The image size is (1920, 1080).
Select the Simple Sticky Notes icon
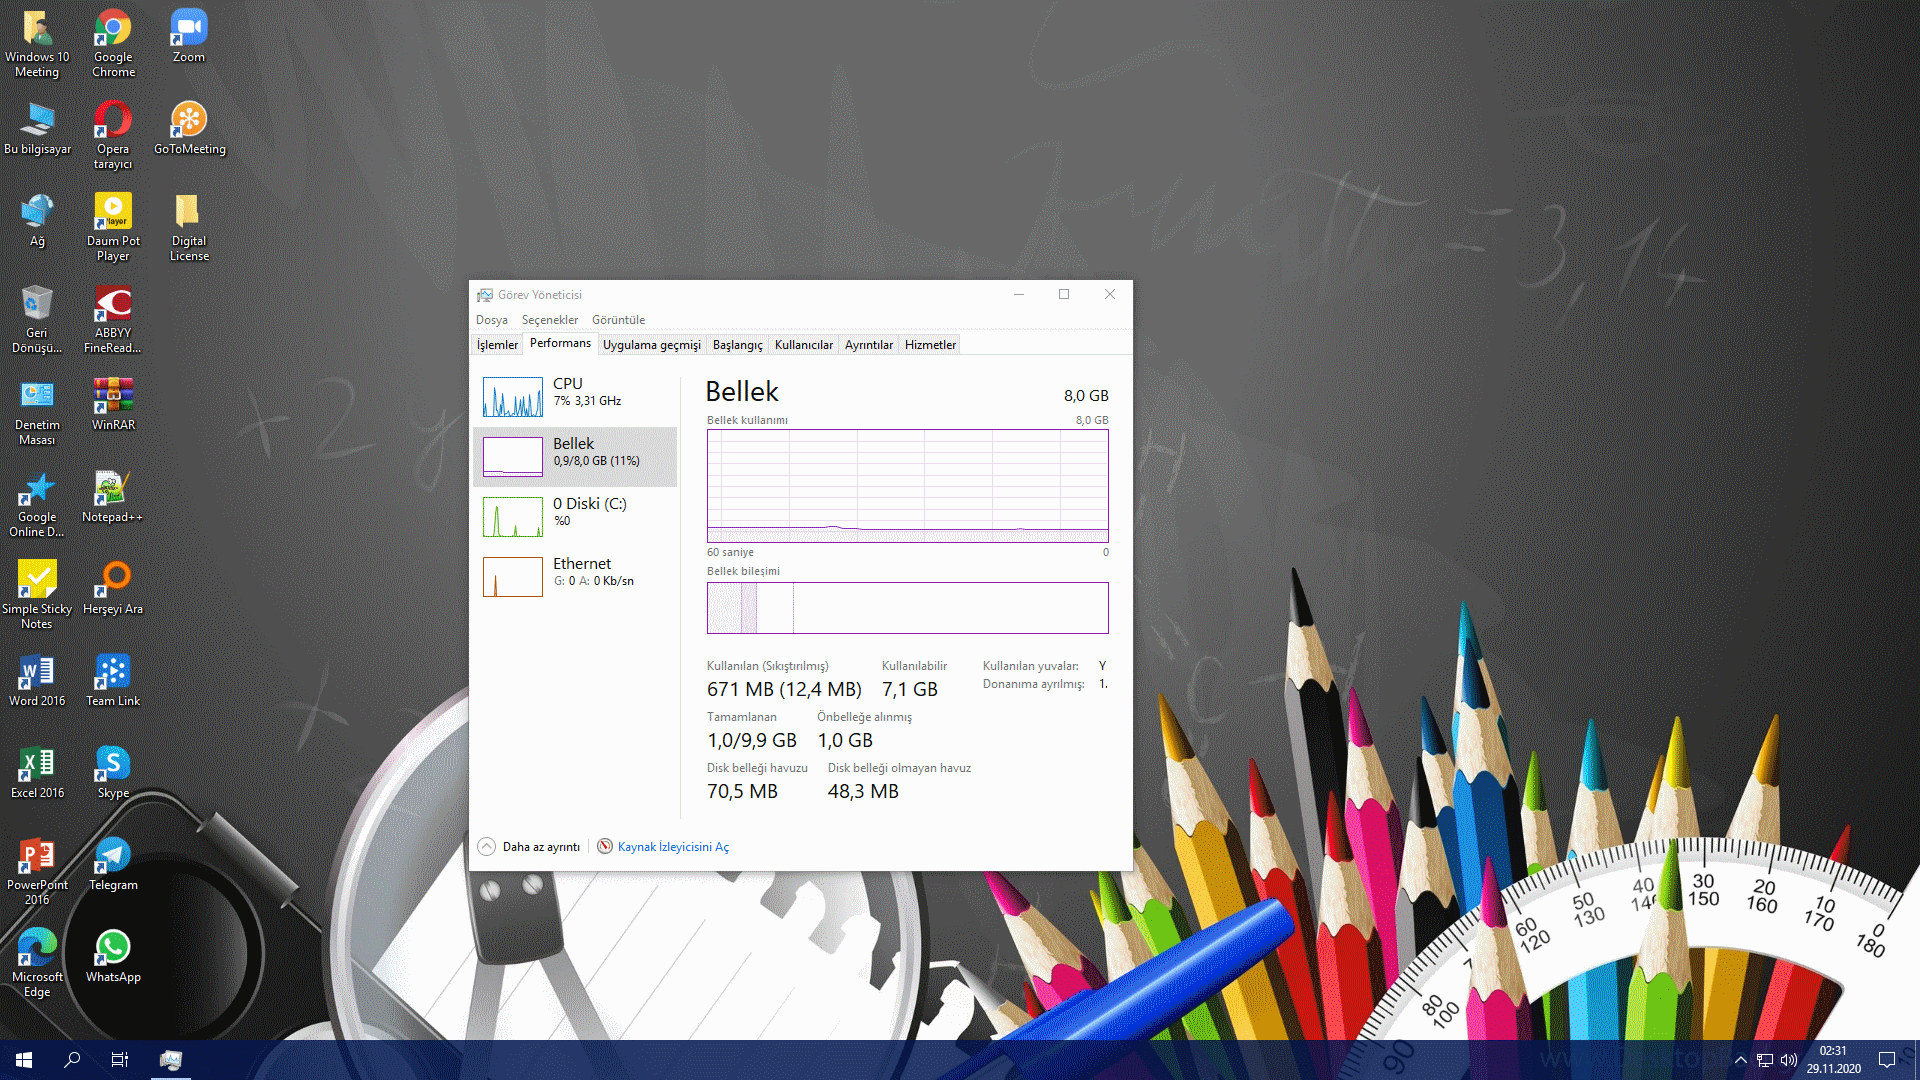pos(37,595)
